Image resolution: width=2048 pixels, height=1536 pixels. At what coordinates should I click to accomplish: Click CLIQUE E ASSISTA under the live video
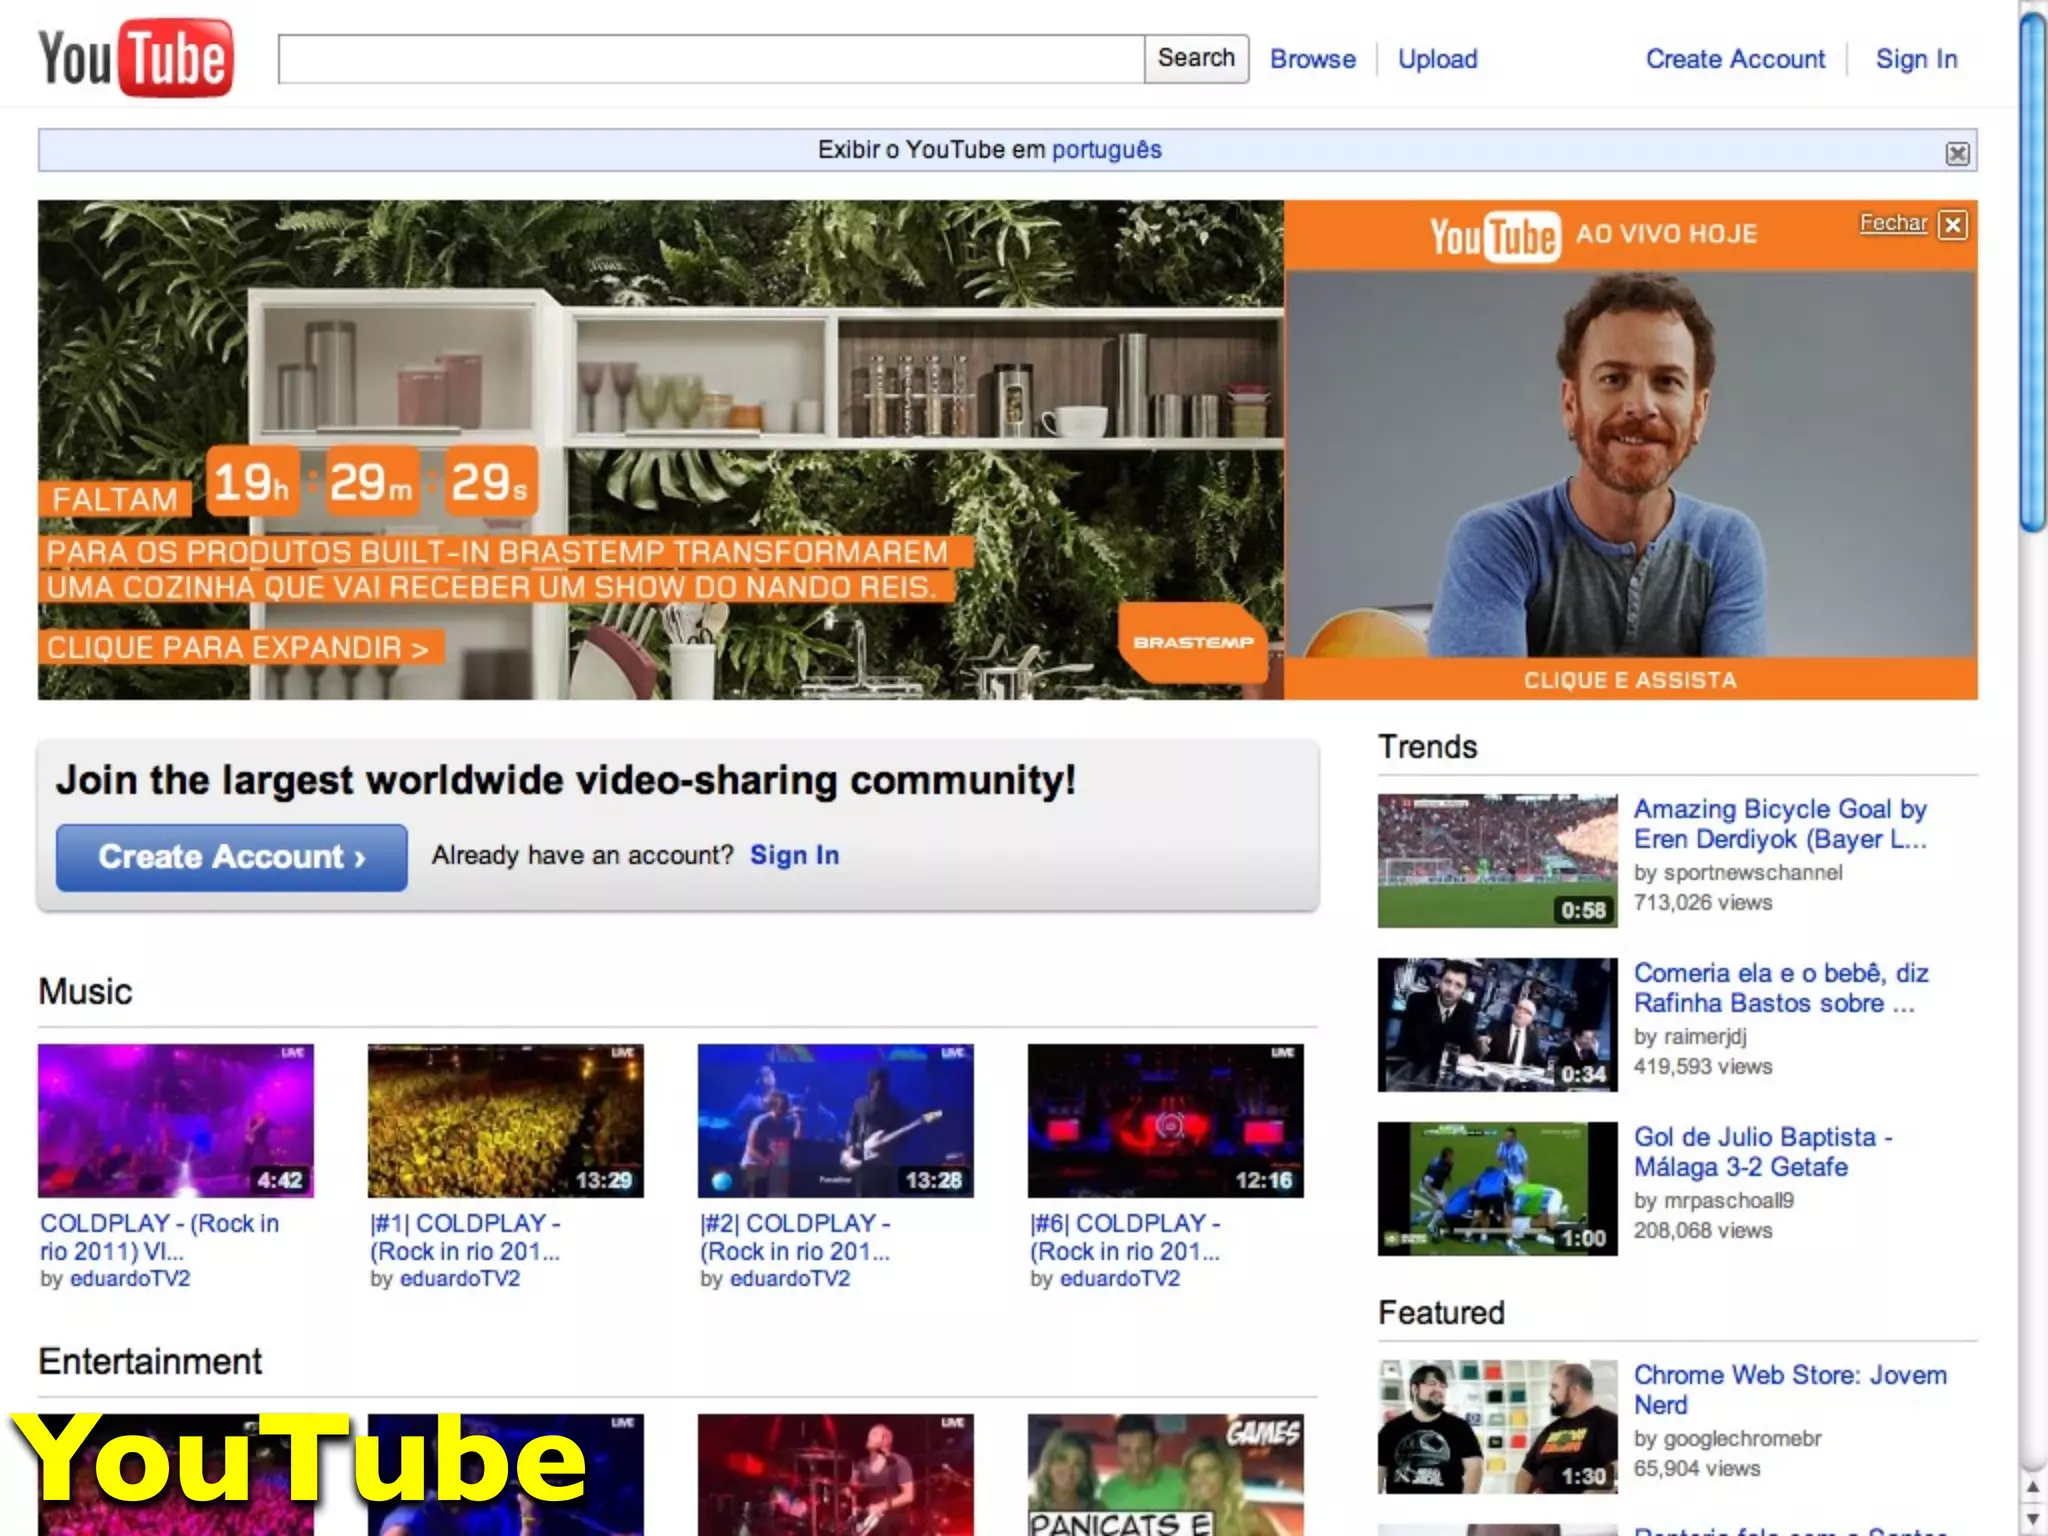tap(1630, 680)
